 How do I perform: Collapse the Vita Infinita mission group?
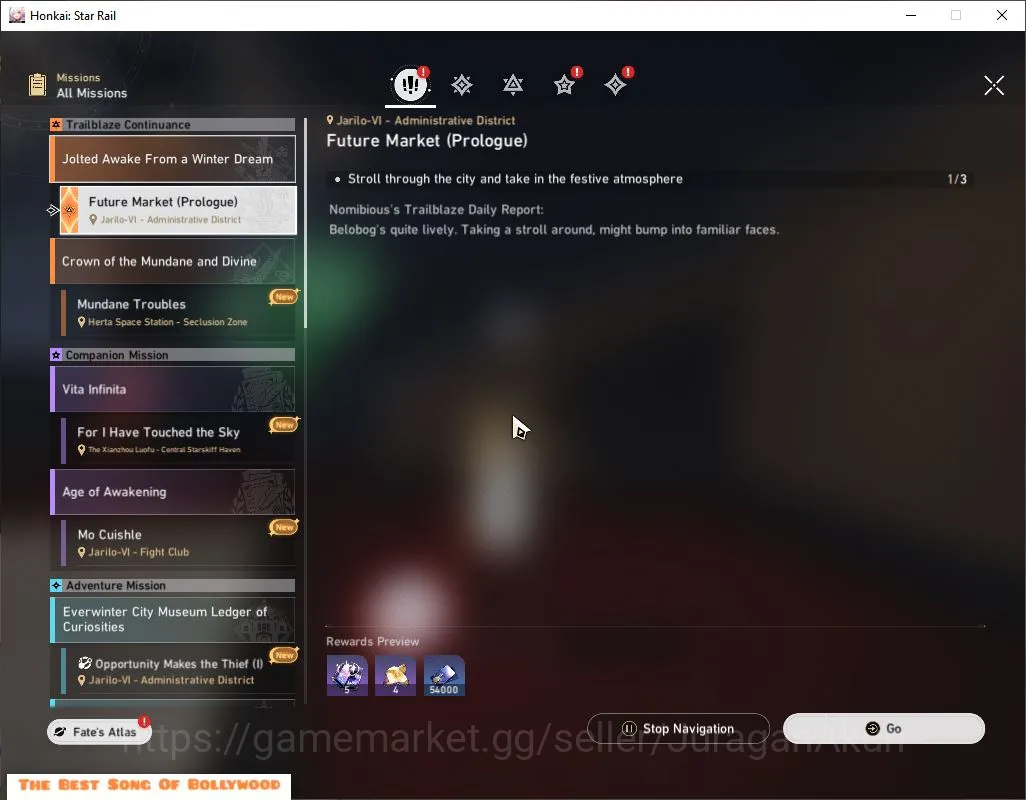pos(173,389)
